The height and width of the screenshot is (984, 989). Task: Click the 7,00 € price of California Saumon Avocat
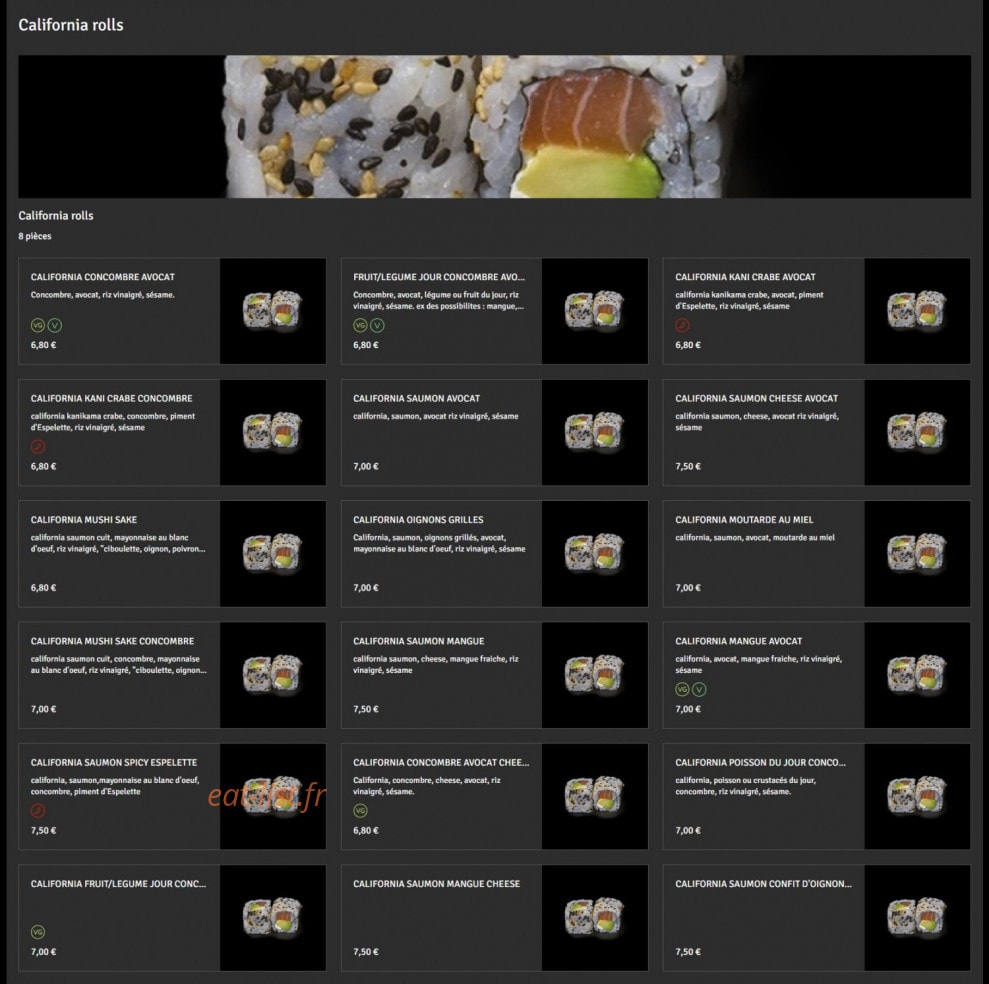366,467
